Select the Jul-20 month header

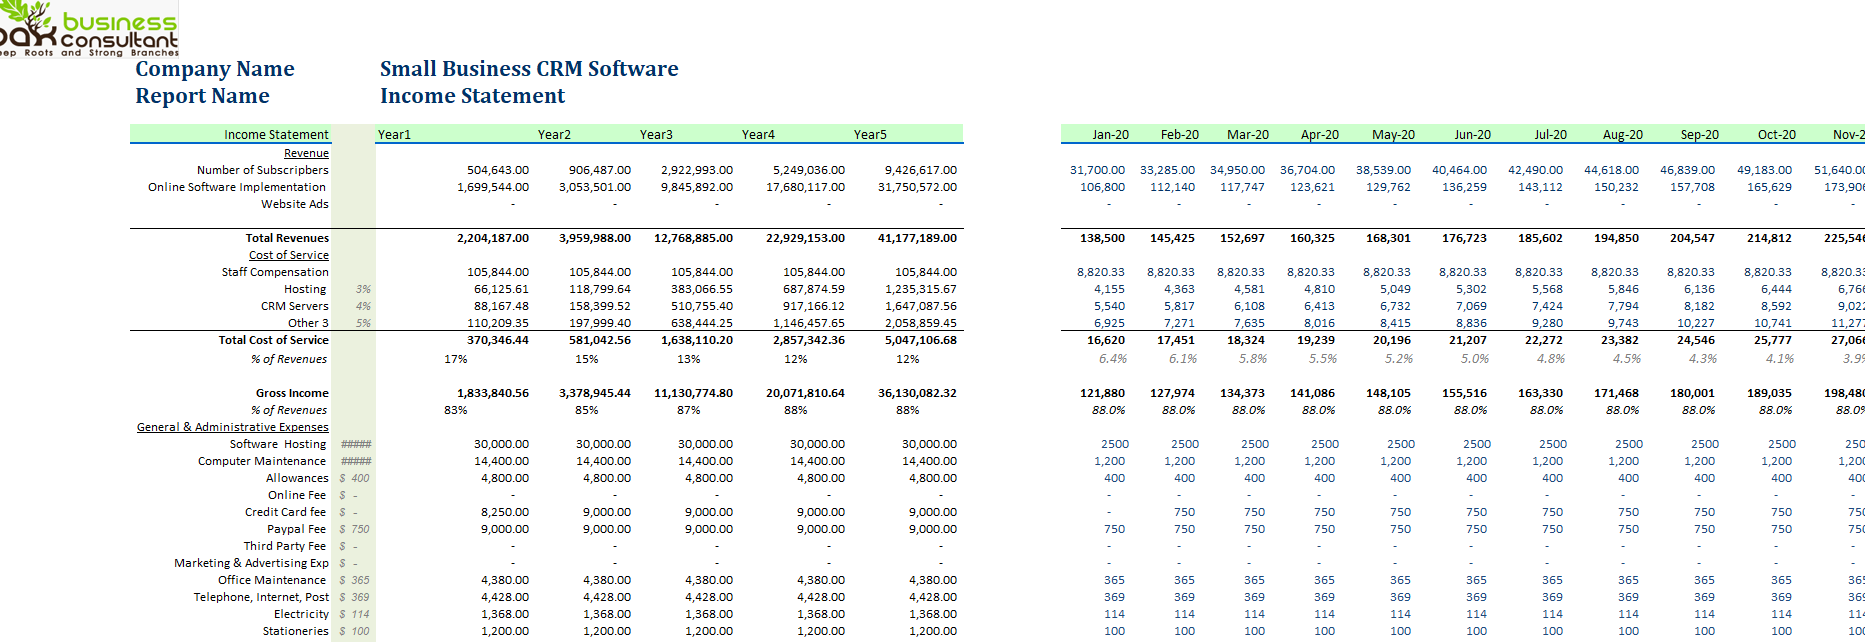click(x=1550, y=135)
